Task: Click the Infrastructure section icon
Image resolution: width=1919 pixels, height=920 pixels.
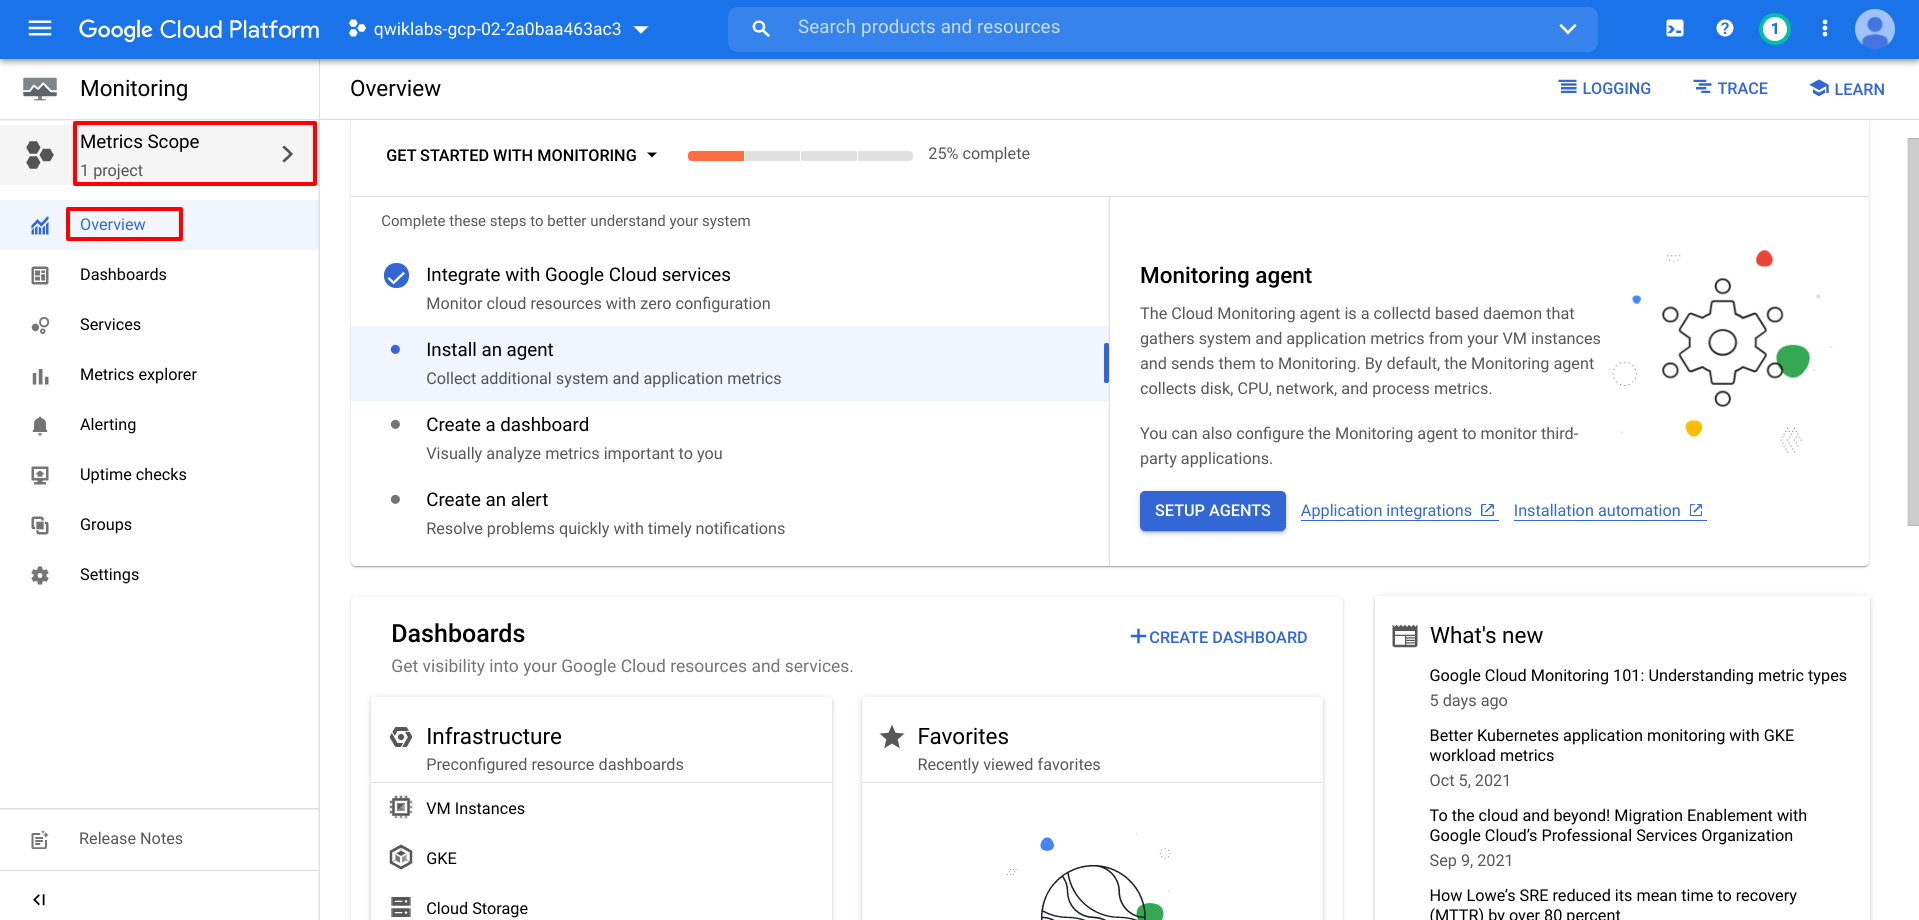Action: point(401,737)
